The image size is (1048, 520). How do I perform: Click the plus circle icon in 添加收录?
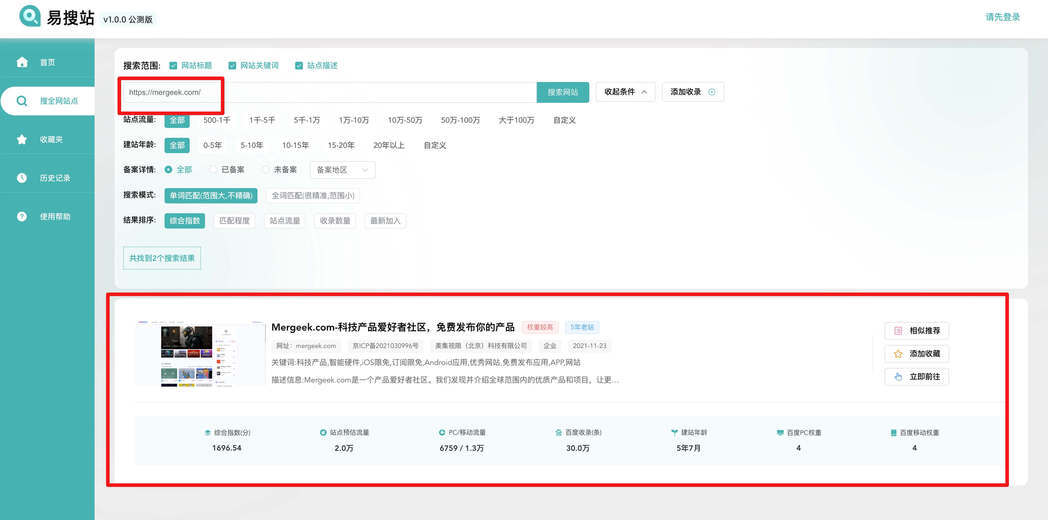tap(711, 92)
